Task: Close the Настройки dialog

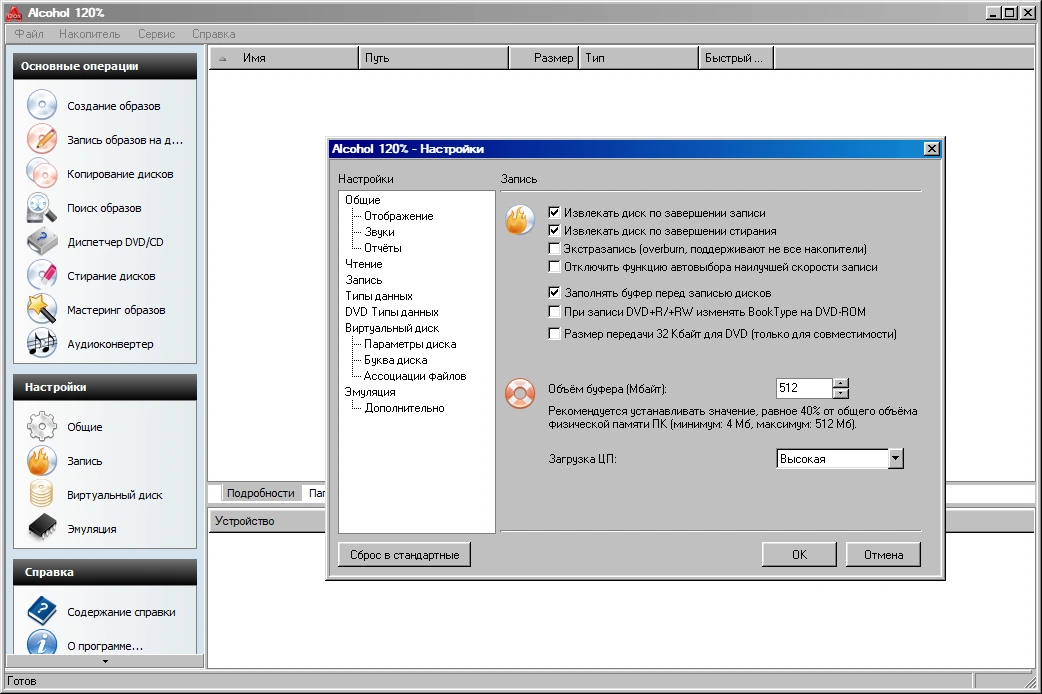Action: [x=932, y=148]
